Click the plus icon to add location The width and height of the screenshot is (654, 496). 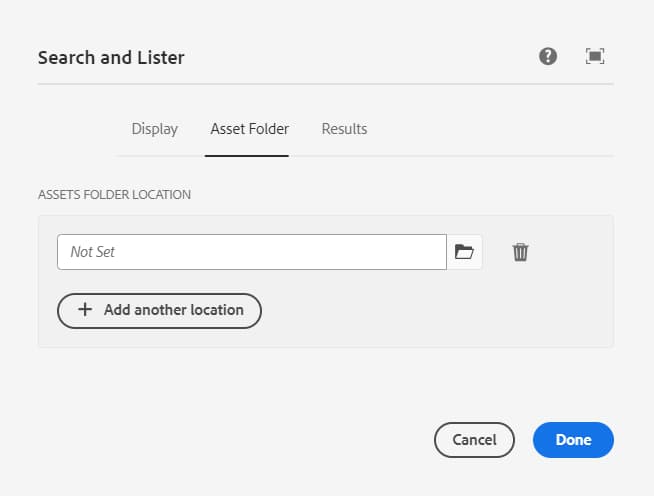(x=85, y=310)
